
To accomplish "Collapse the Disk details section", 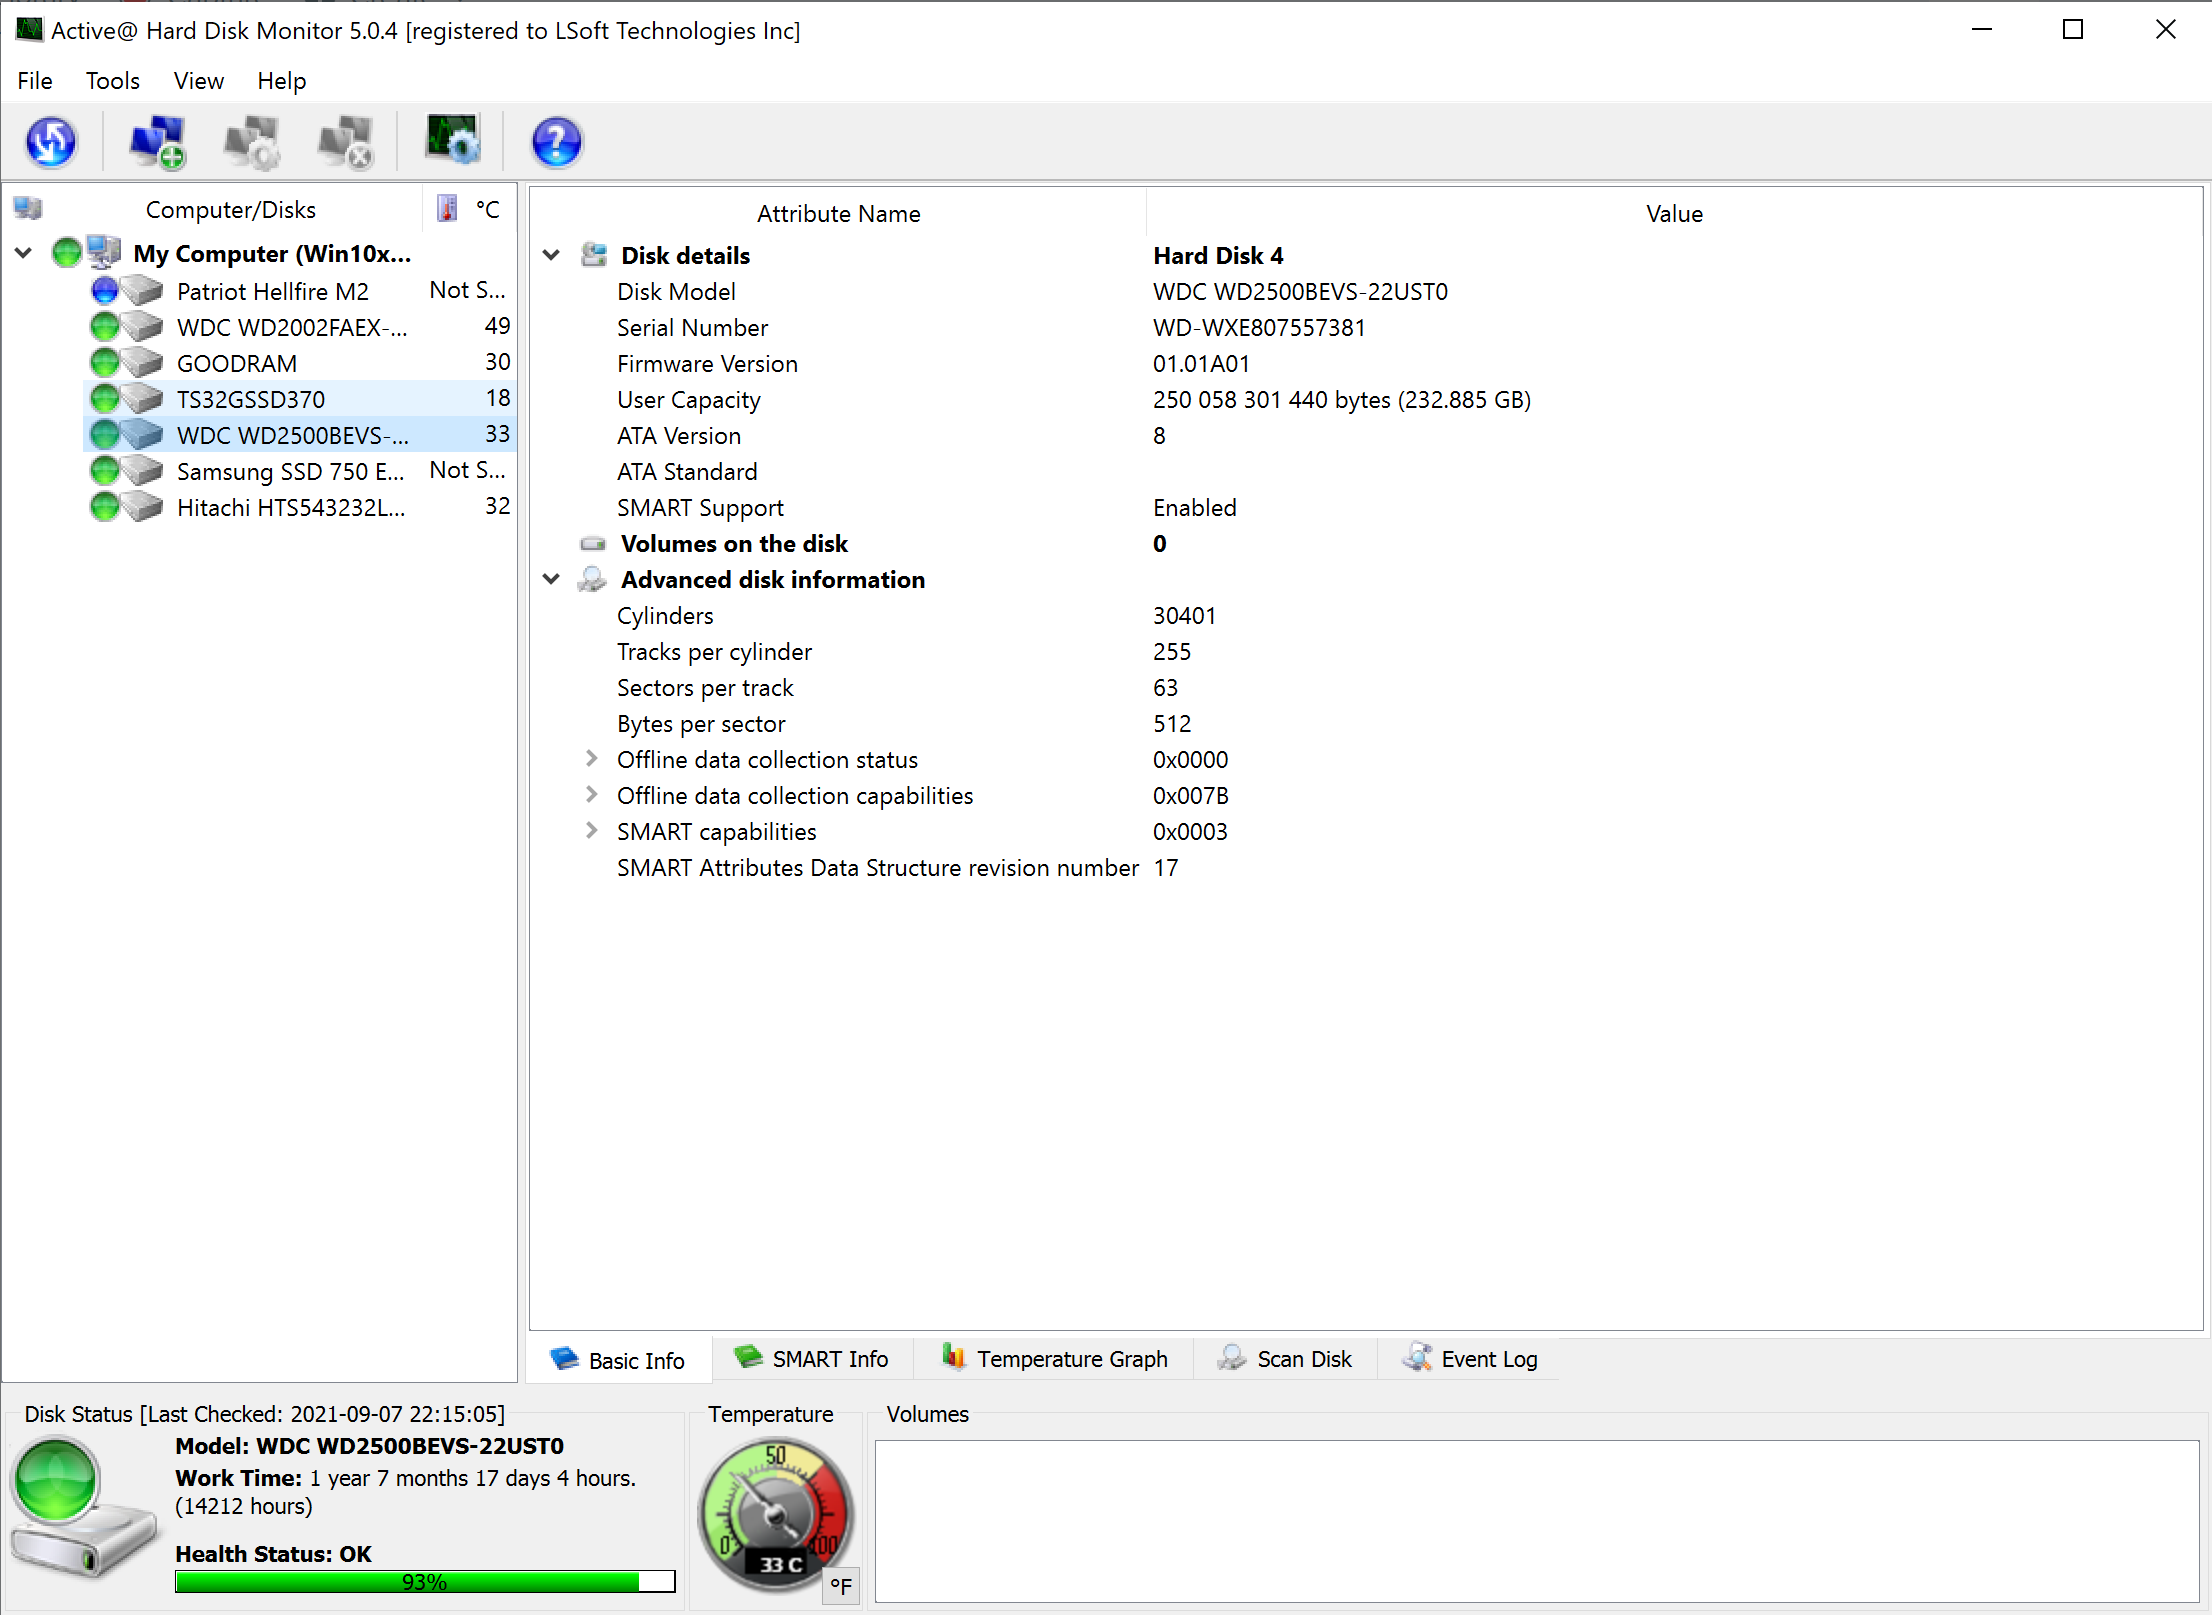I will [x=551, y=255].
